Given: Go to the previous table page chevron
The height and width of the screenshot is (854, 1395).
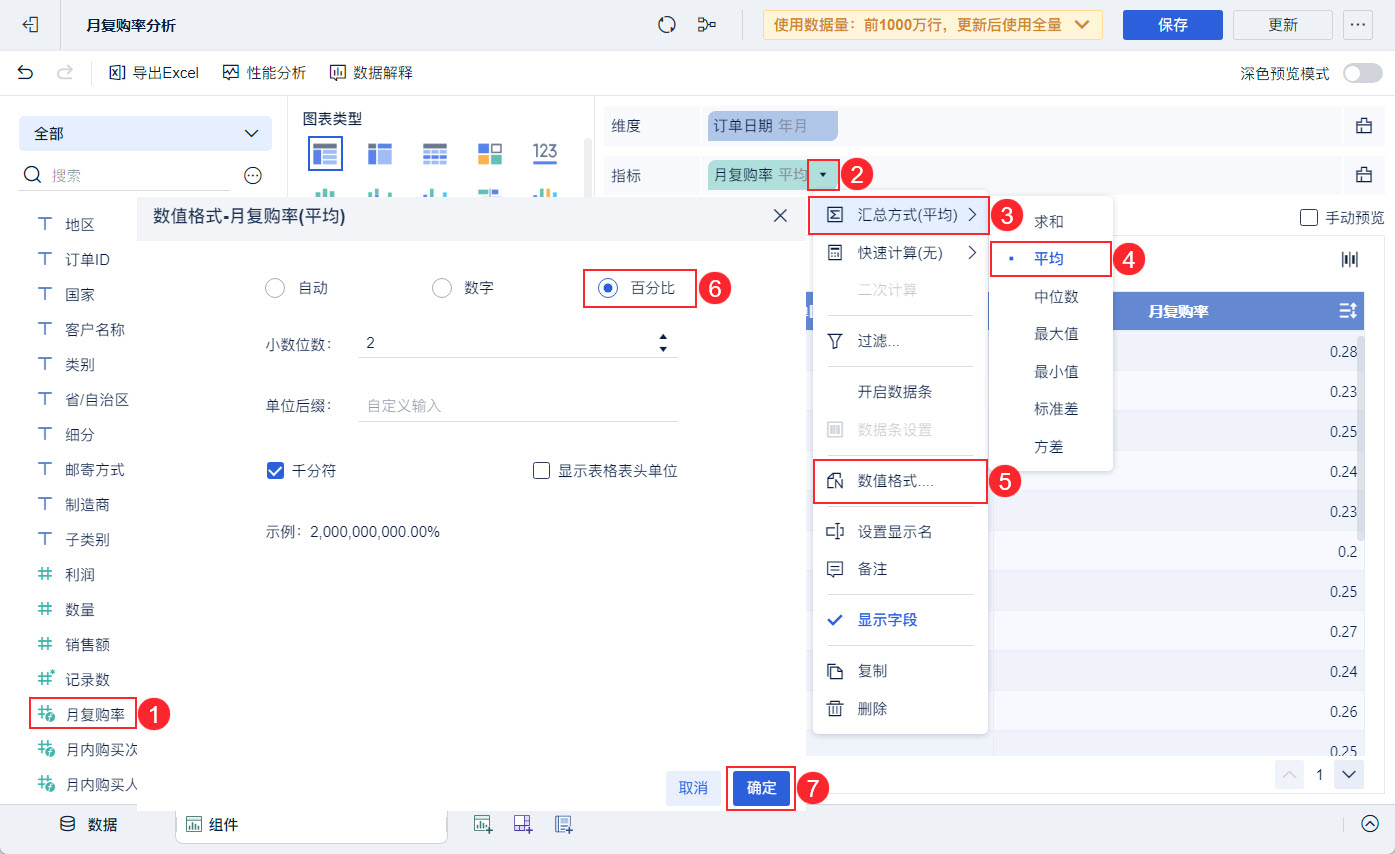Looking at the screenshot, I should (x=1291, y=775).
